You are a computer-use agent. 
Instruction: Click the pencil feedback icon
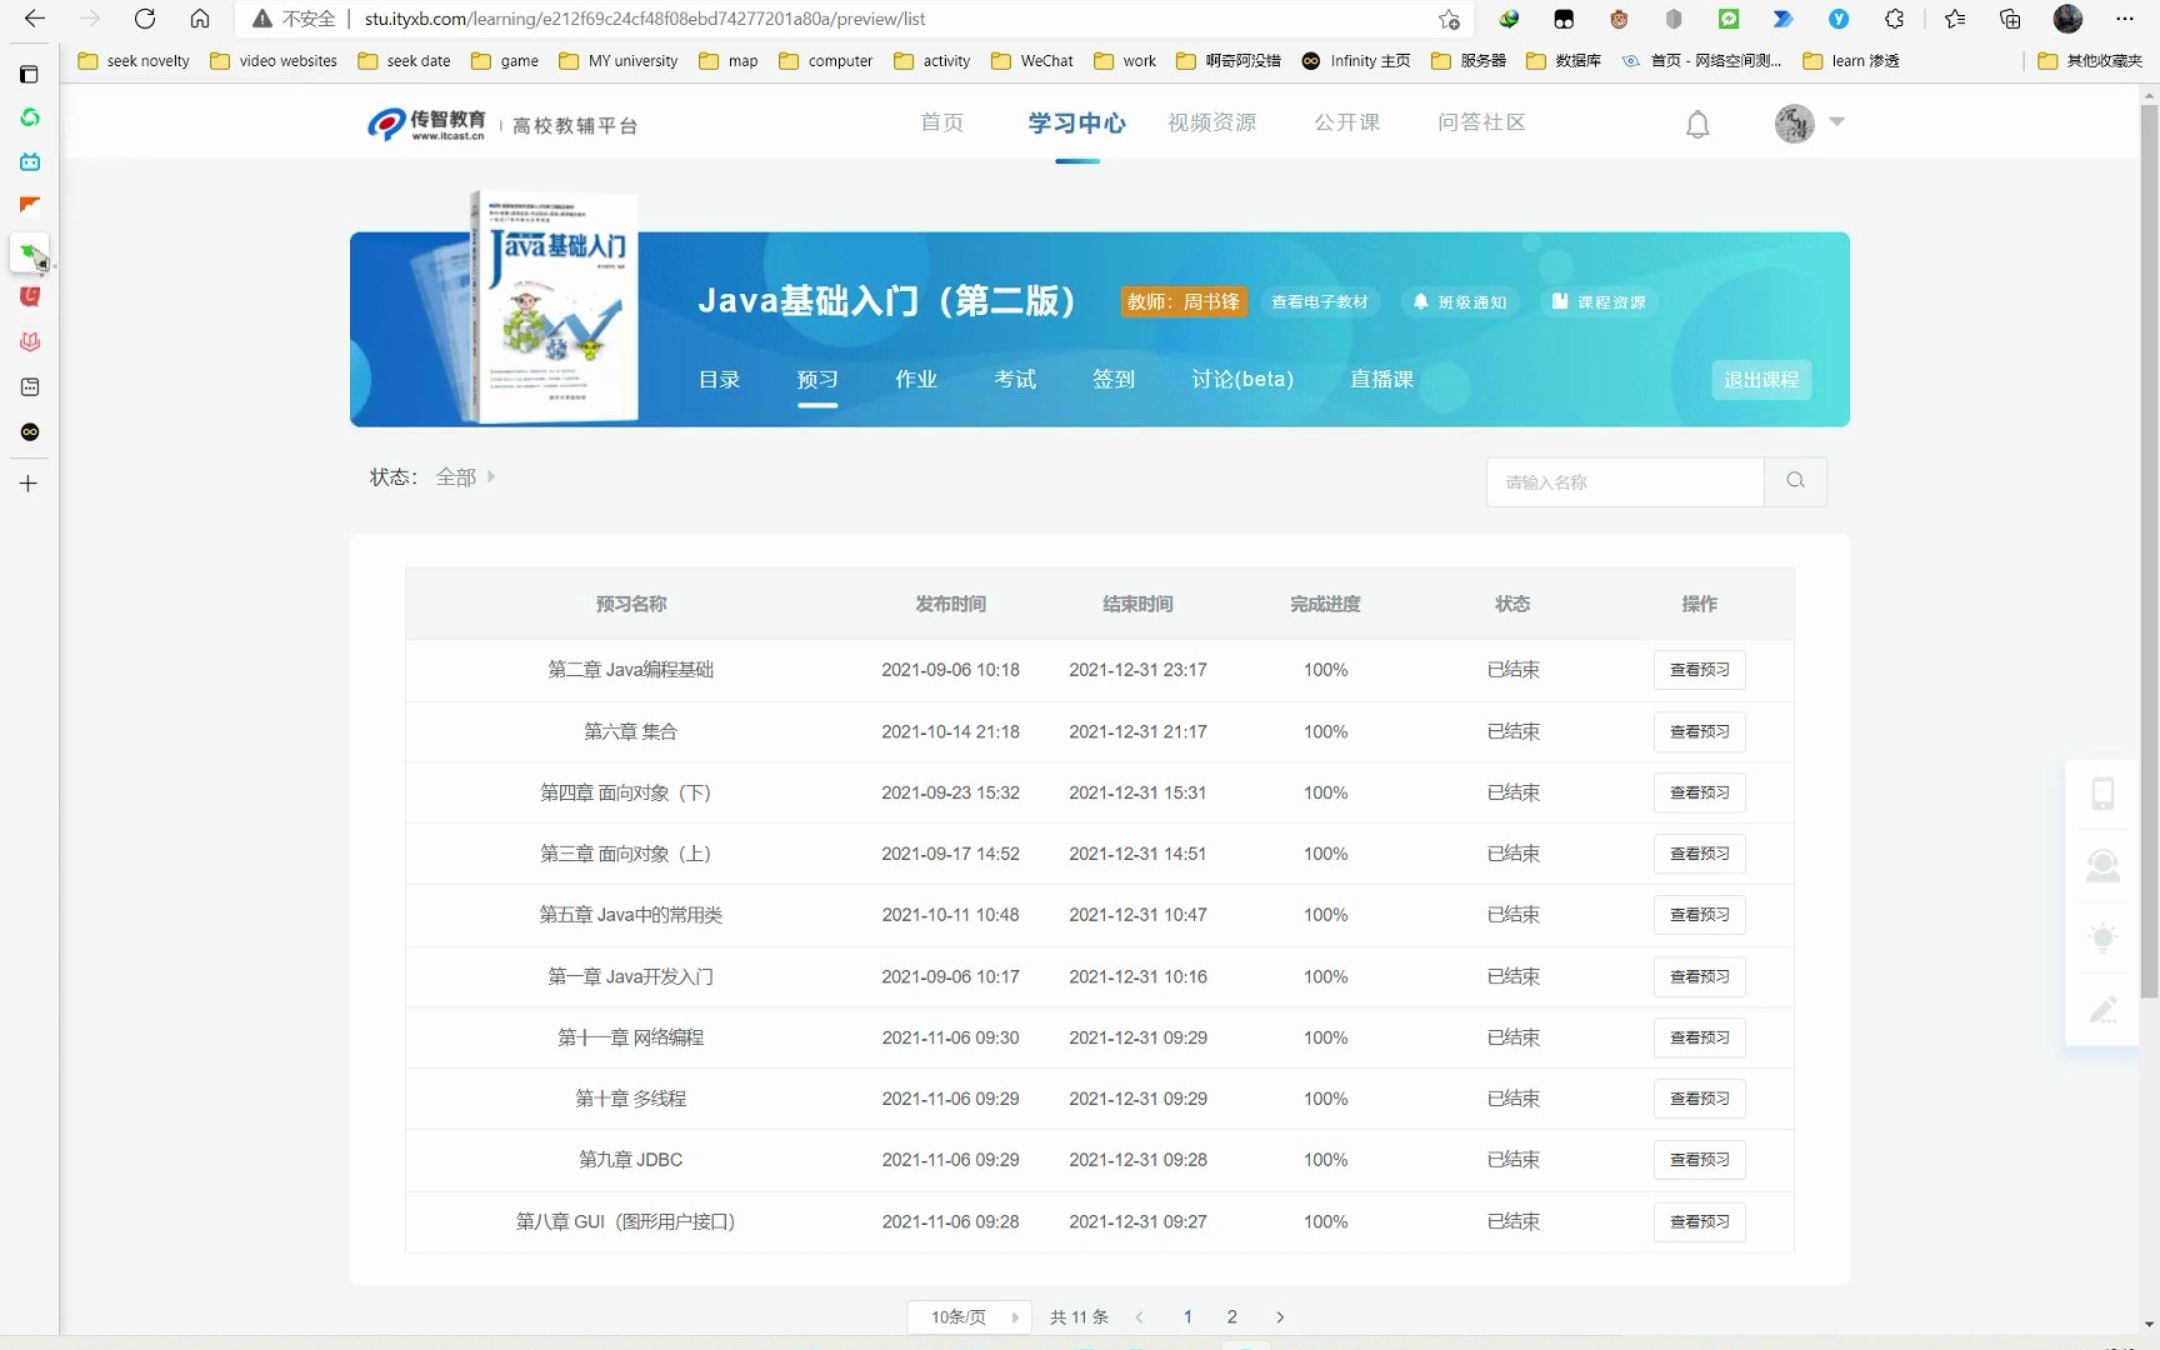point(2102,1010)
